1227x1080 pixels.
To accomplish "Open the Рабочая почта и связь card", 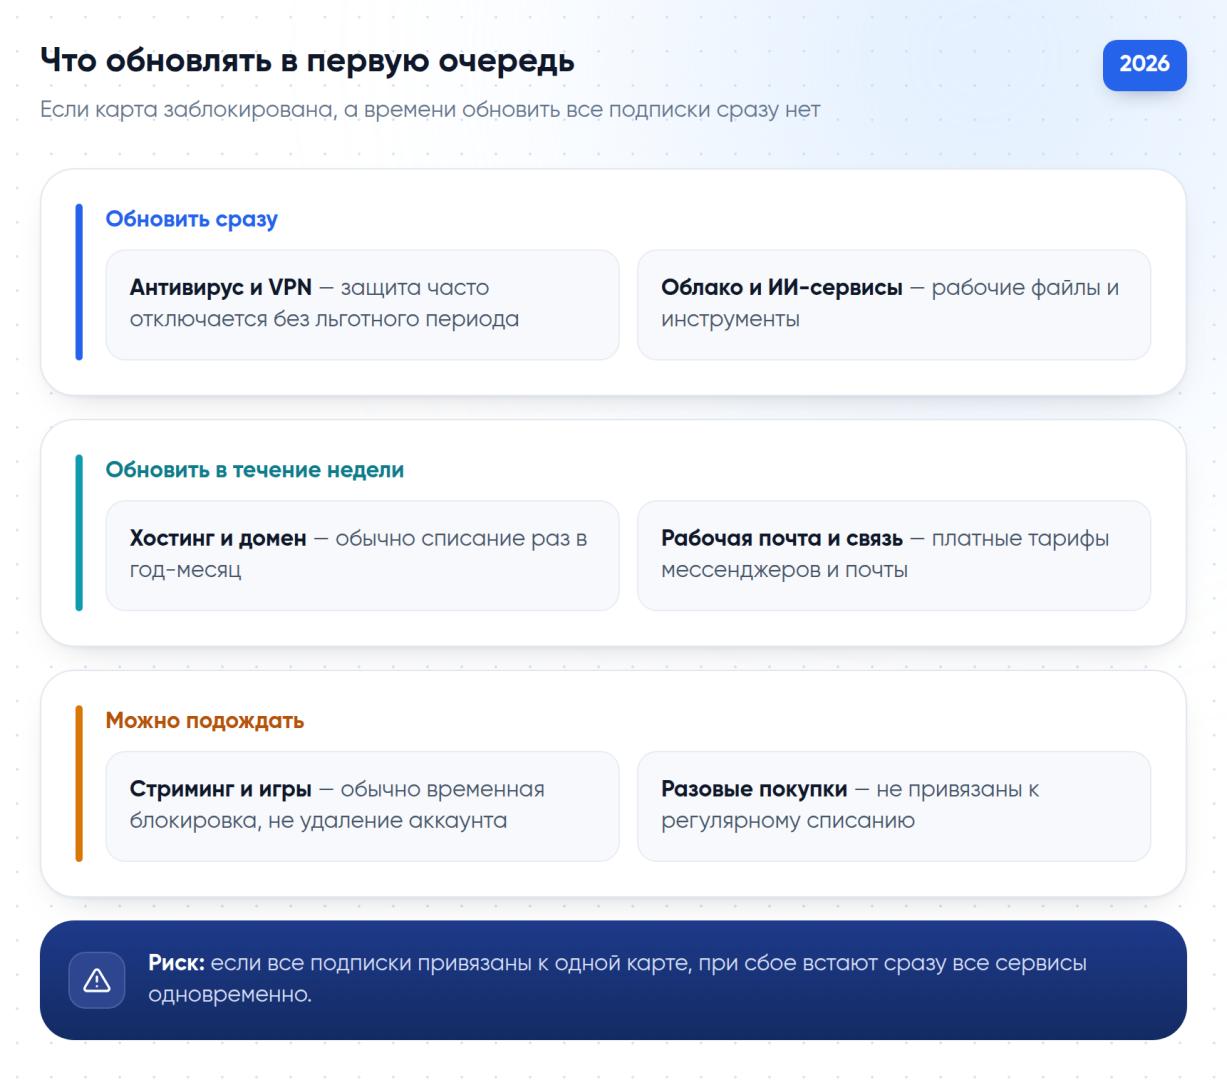I will click(893, 555).
